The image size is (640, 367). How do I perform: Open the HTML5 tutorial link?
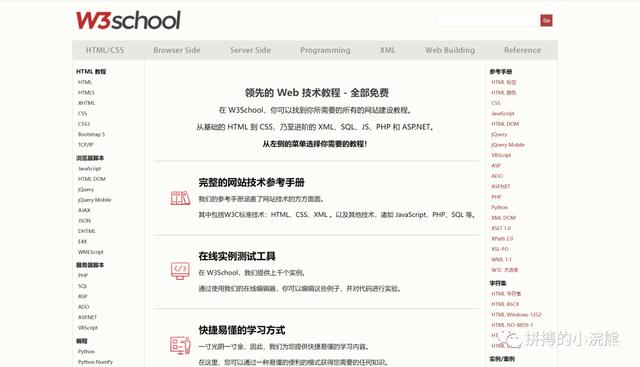pyautogui.click(x=86, y=92)
